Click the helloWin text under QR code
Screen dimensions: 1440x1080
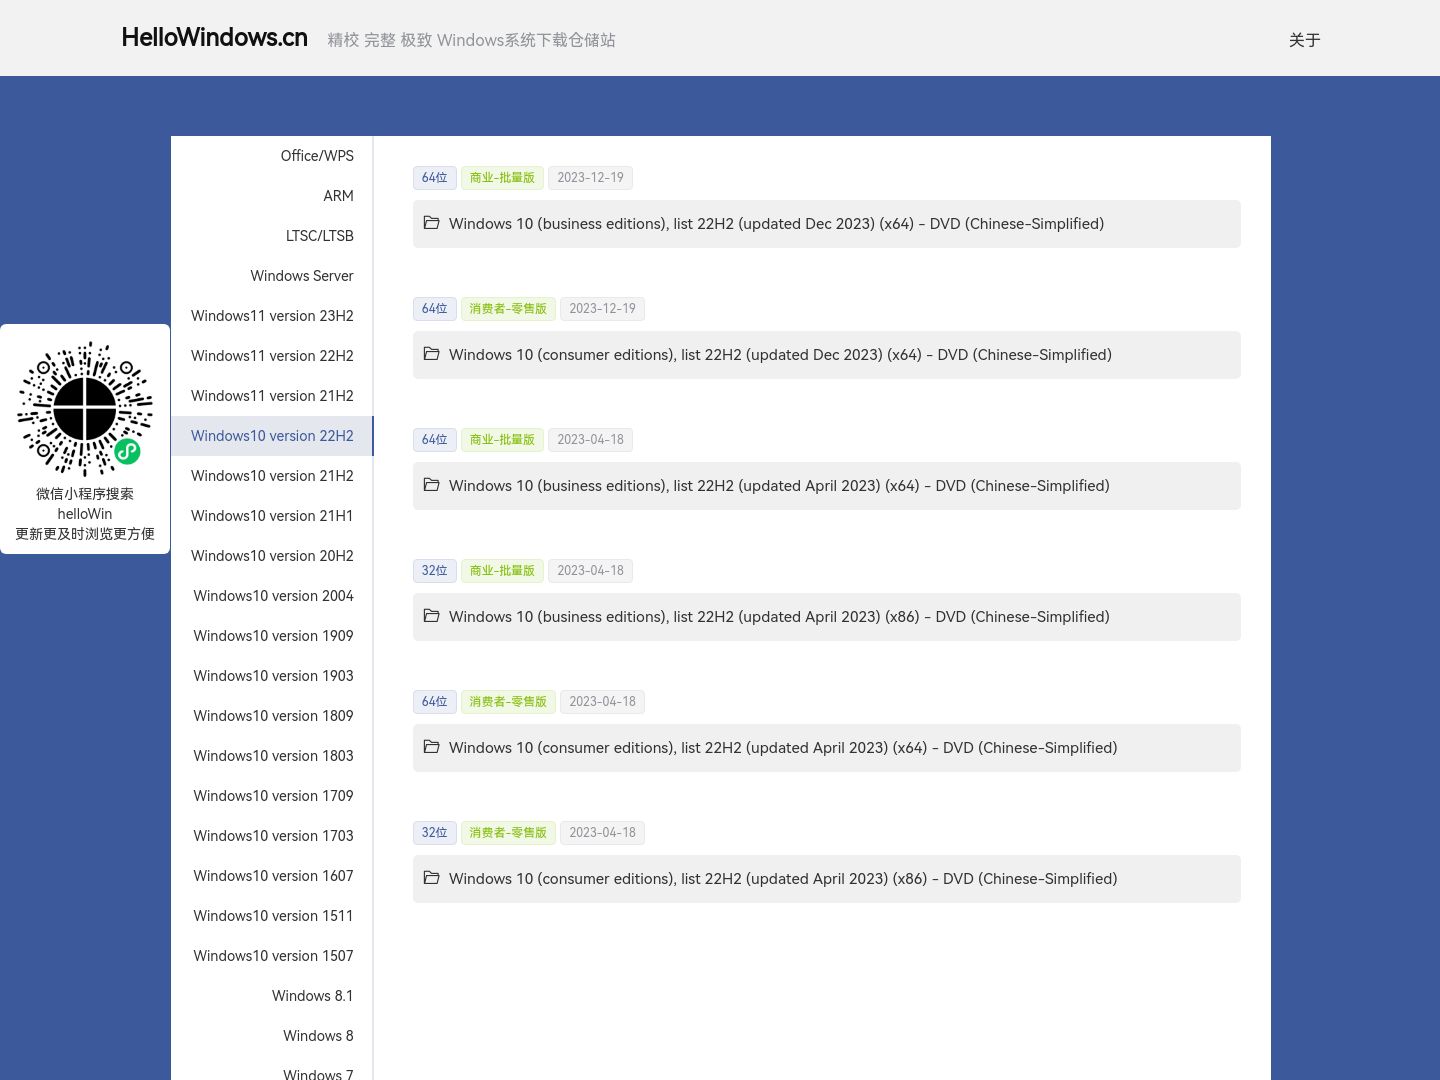pos(85,514)
